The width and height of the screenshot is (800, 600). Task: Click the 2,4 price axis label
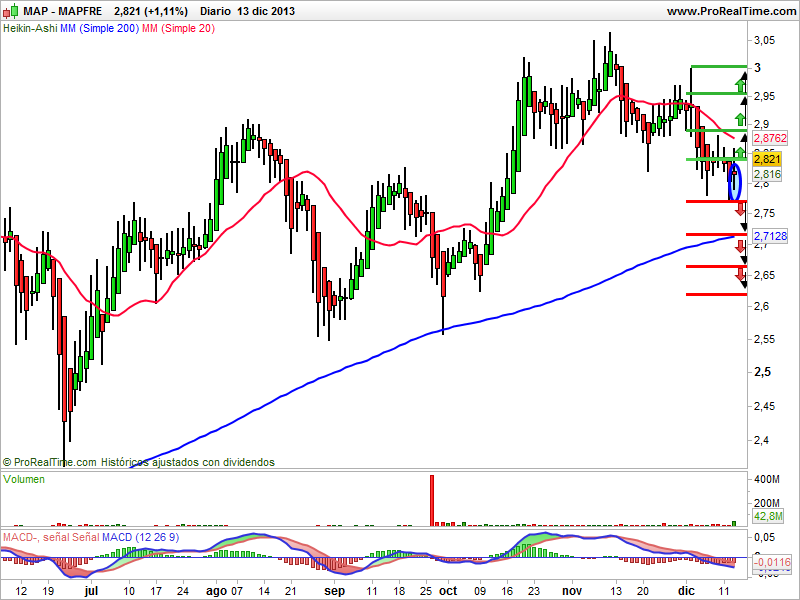(761, 440)
